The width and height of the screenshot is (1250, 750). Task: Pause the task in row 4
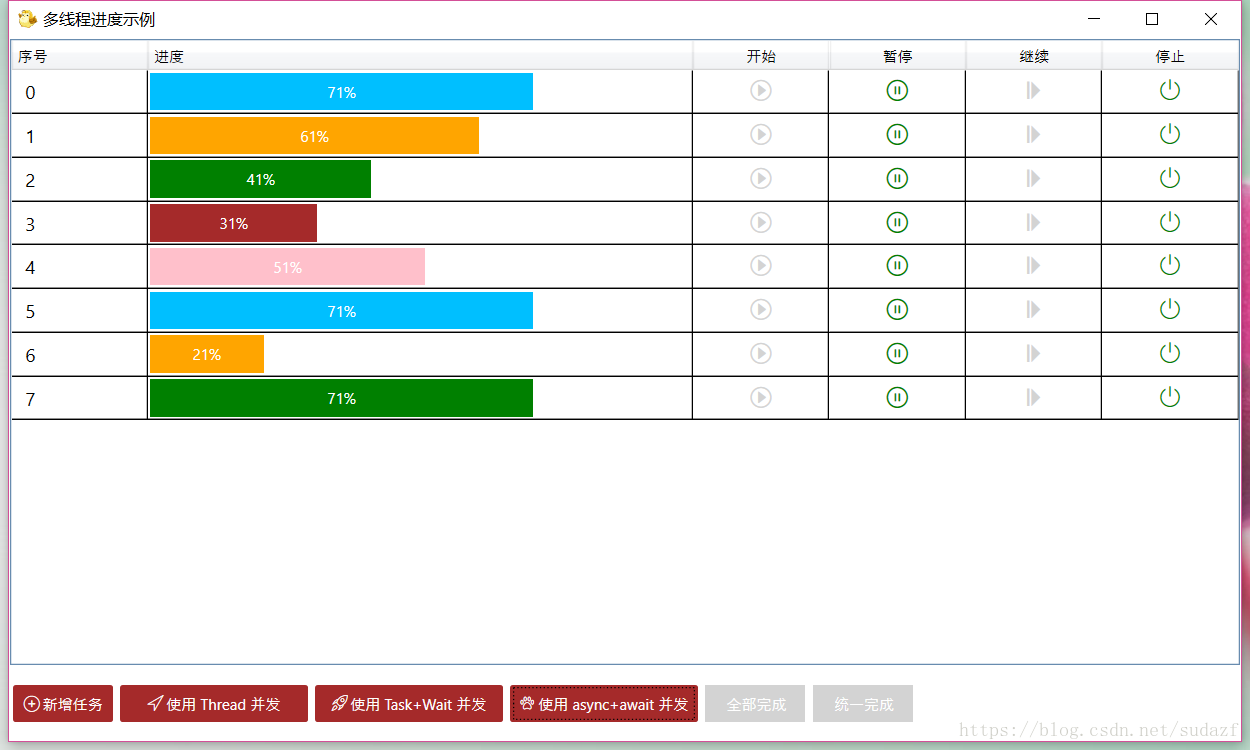(x=897, y=265)
